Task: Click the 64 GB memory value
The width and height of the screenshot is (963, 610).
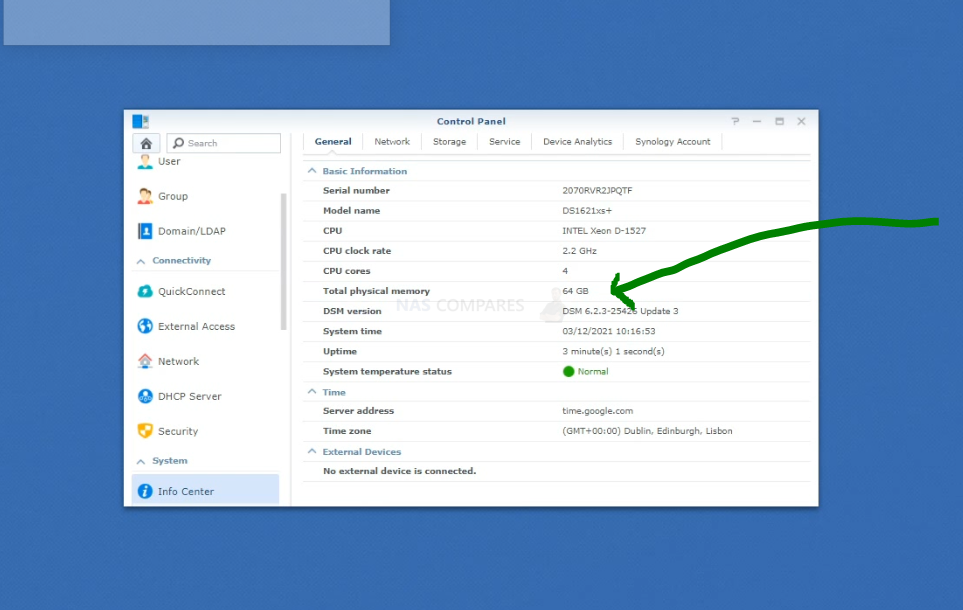Action: coord(575,291)
